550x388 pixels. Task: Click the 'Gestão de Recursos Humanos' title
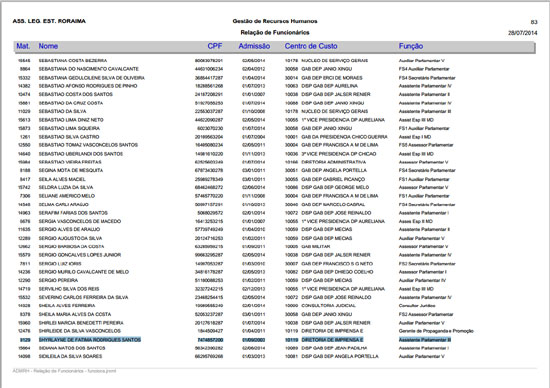click(275, 21)
